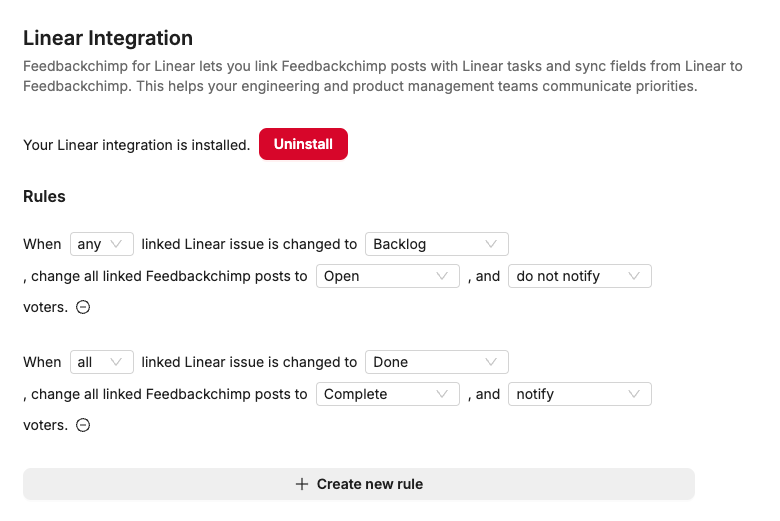This screenshot has height=521, width=780.
Task: Click "Your Linear integration is installed" text
Action: pyautogui.click(x=136, y=145)
